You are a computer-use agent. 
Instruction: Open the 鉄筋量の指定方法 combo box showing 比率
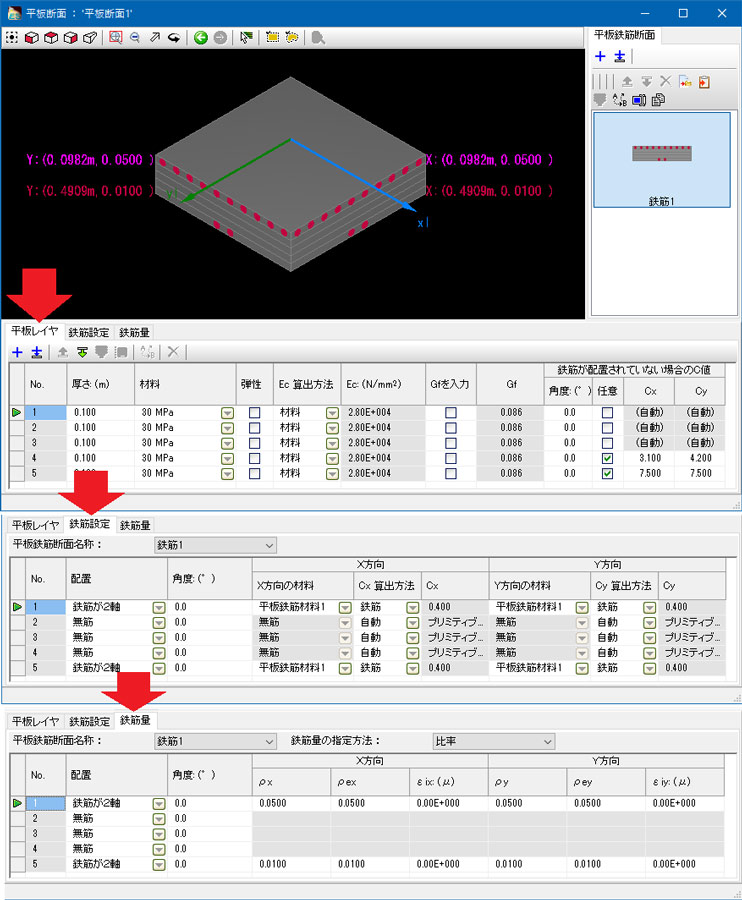point(494,741)
